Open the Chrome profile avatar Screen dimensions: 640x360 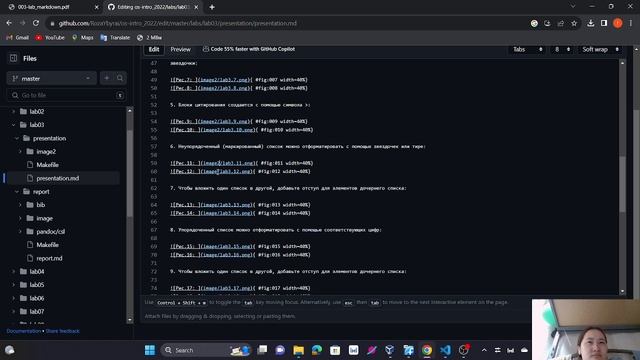tap(618, 23)
